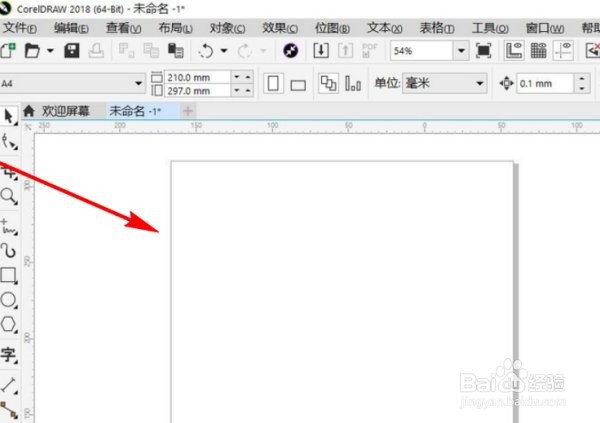
Task: Click the Import icon
Action: pyautogui.click(x=321, y=50)
